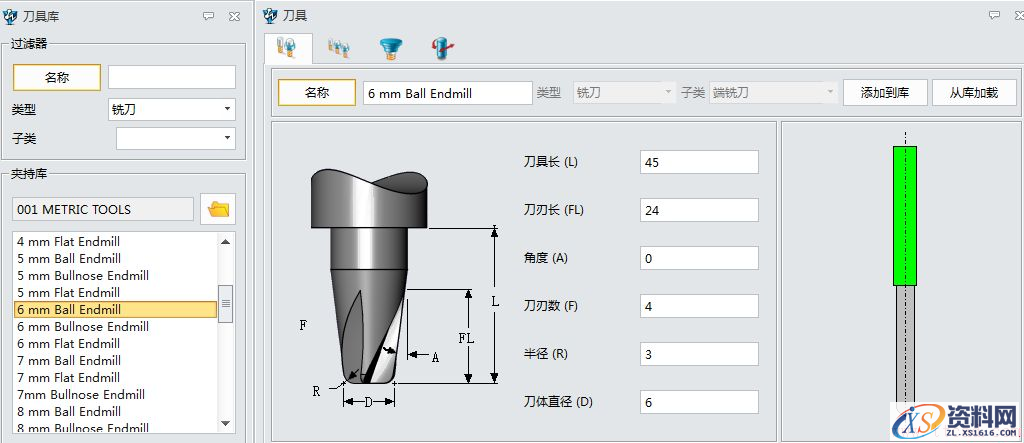The height and width of the screenshot is (443, 1024).
Task: Click the 刀具 panel title icon
Action: coord(271,15)
